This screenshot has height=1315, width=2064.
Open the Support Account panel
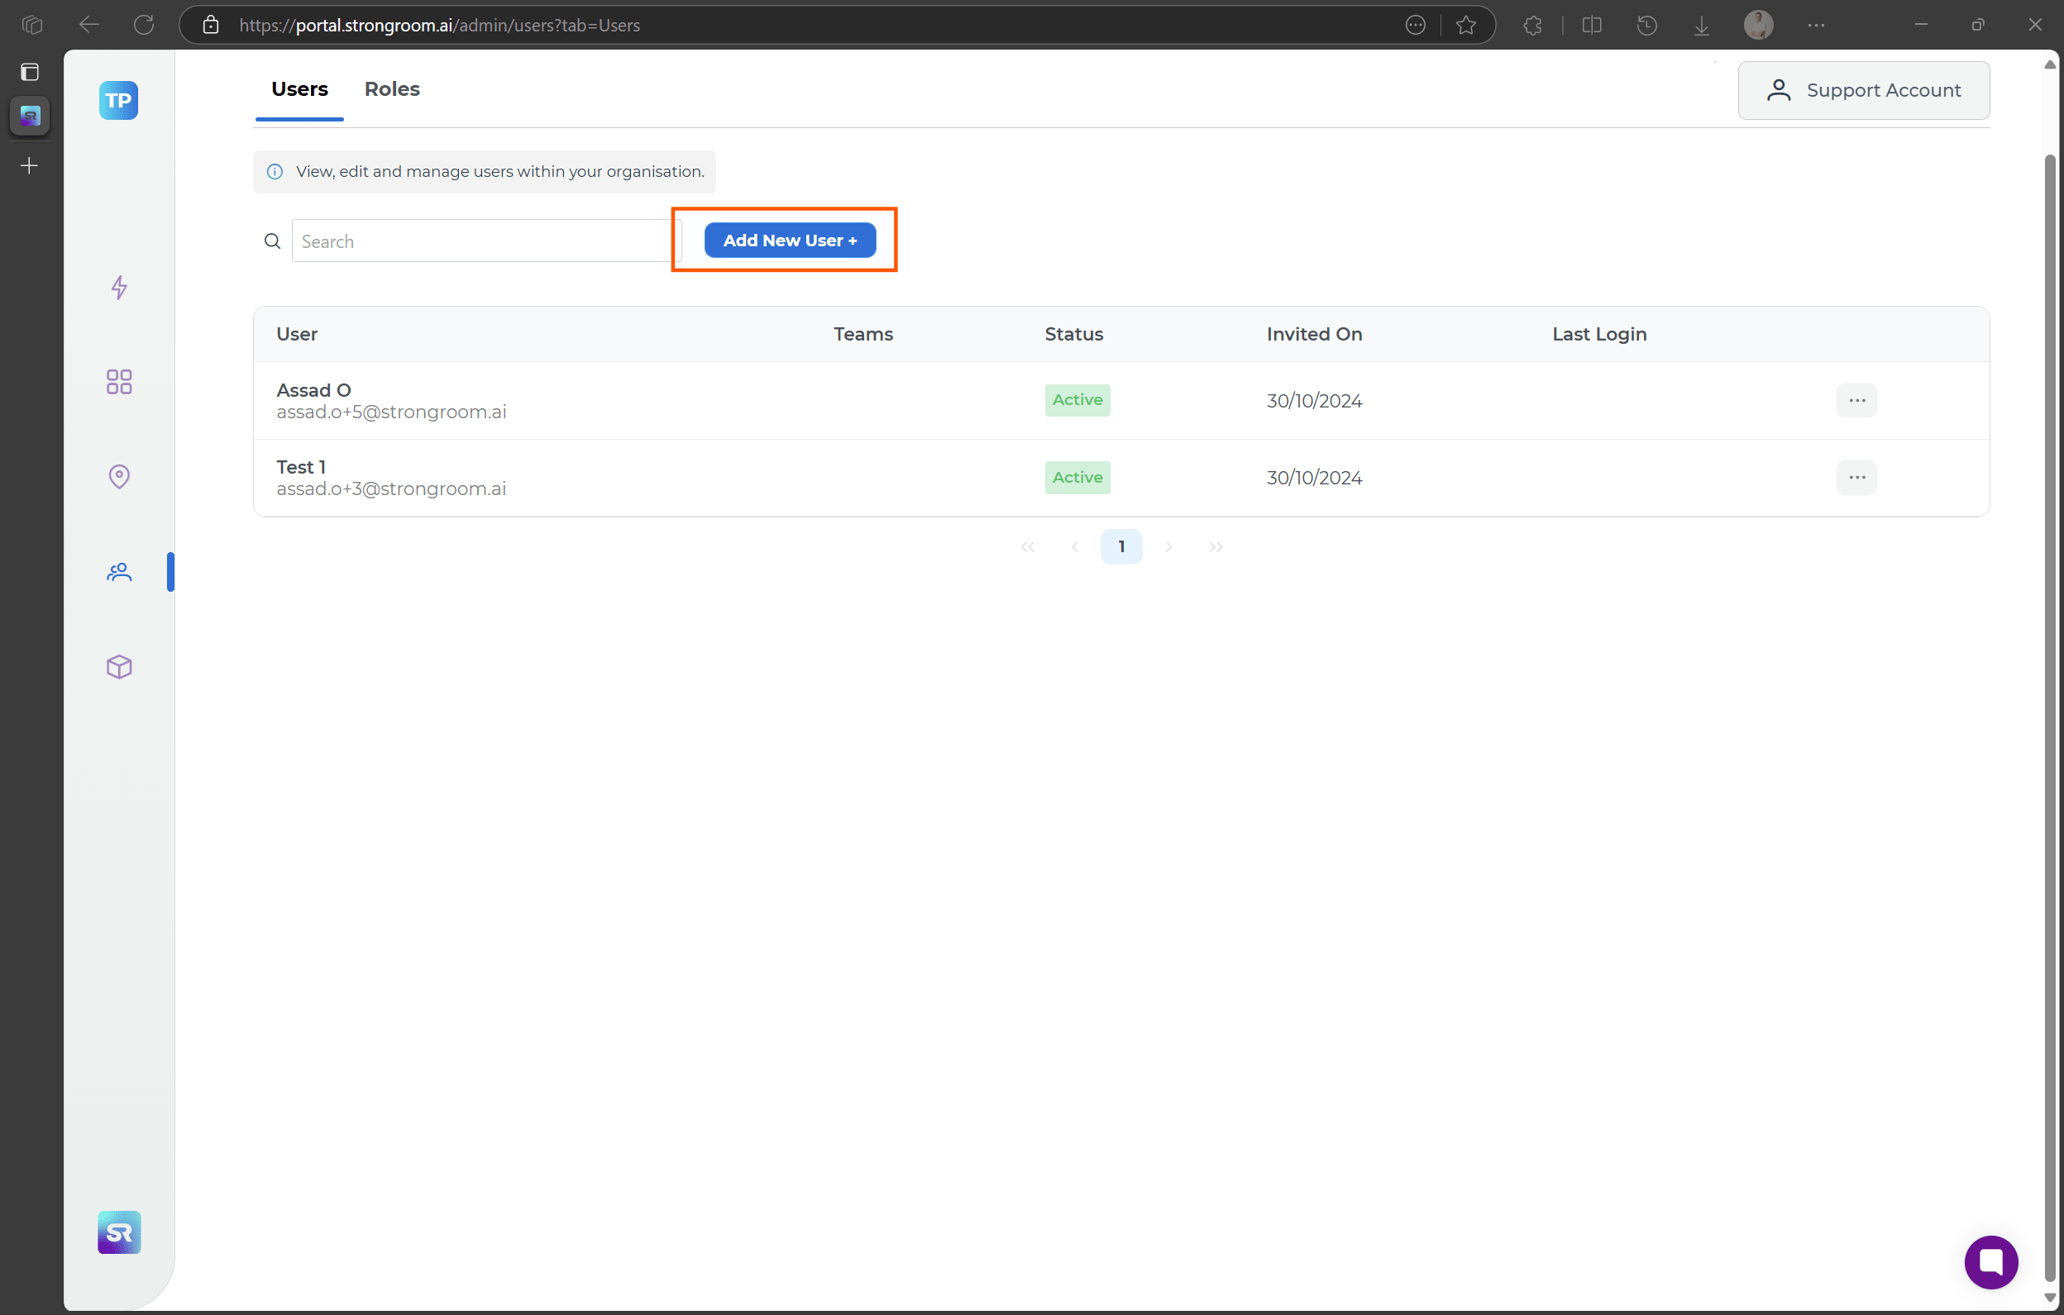1864,90
